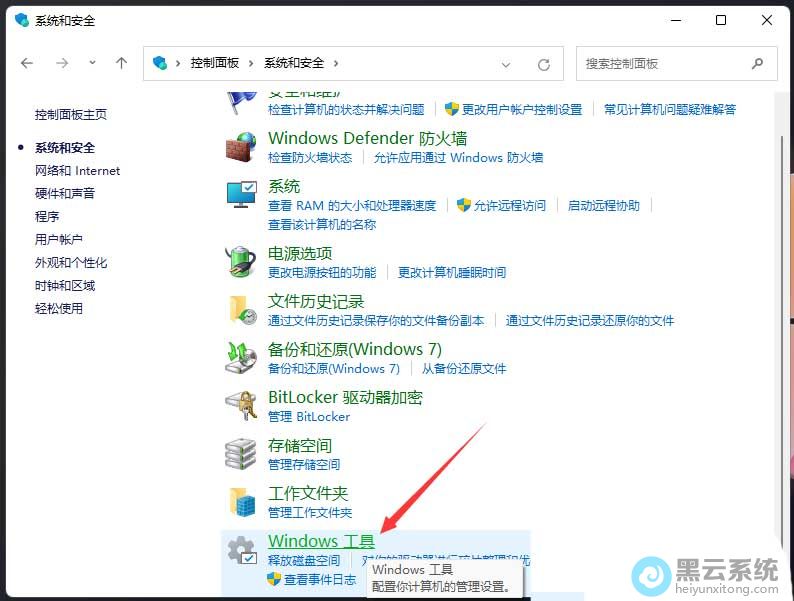The height and width of the screenshot is (601, 794).
Task: Click 查看 RAM 的大小和处理器速度
Action: pos(352,206)
